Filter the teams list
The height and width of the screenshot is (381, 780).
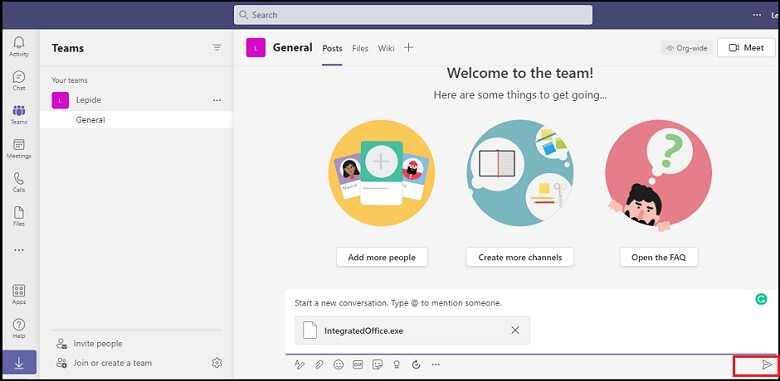point(217,48)
